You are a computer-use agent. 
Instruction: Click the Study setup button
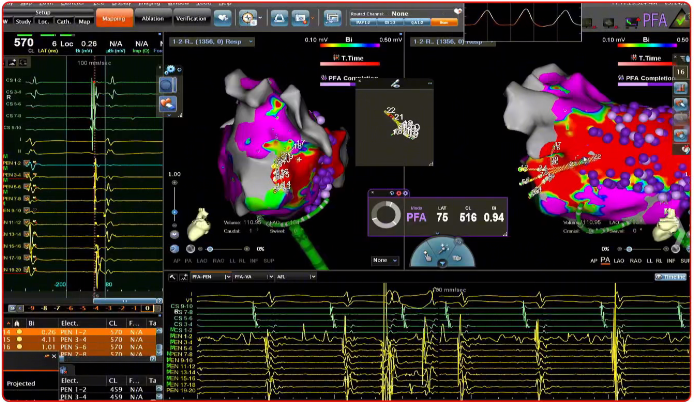click(25, 19)
